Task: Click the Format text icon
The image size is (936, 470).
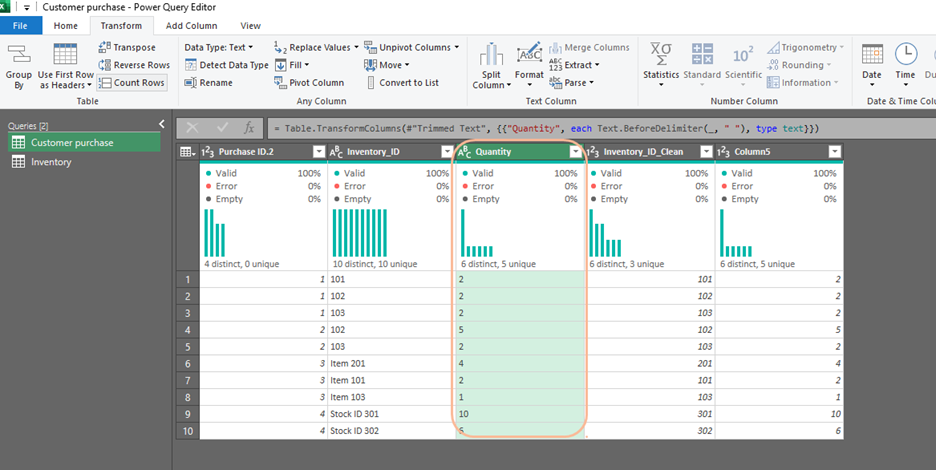Action: 529,54
